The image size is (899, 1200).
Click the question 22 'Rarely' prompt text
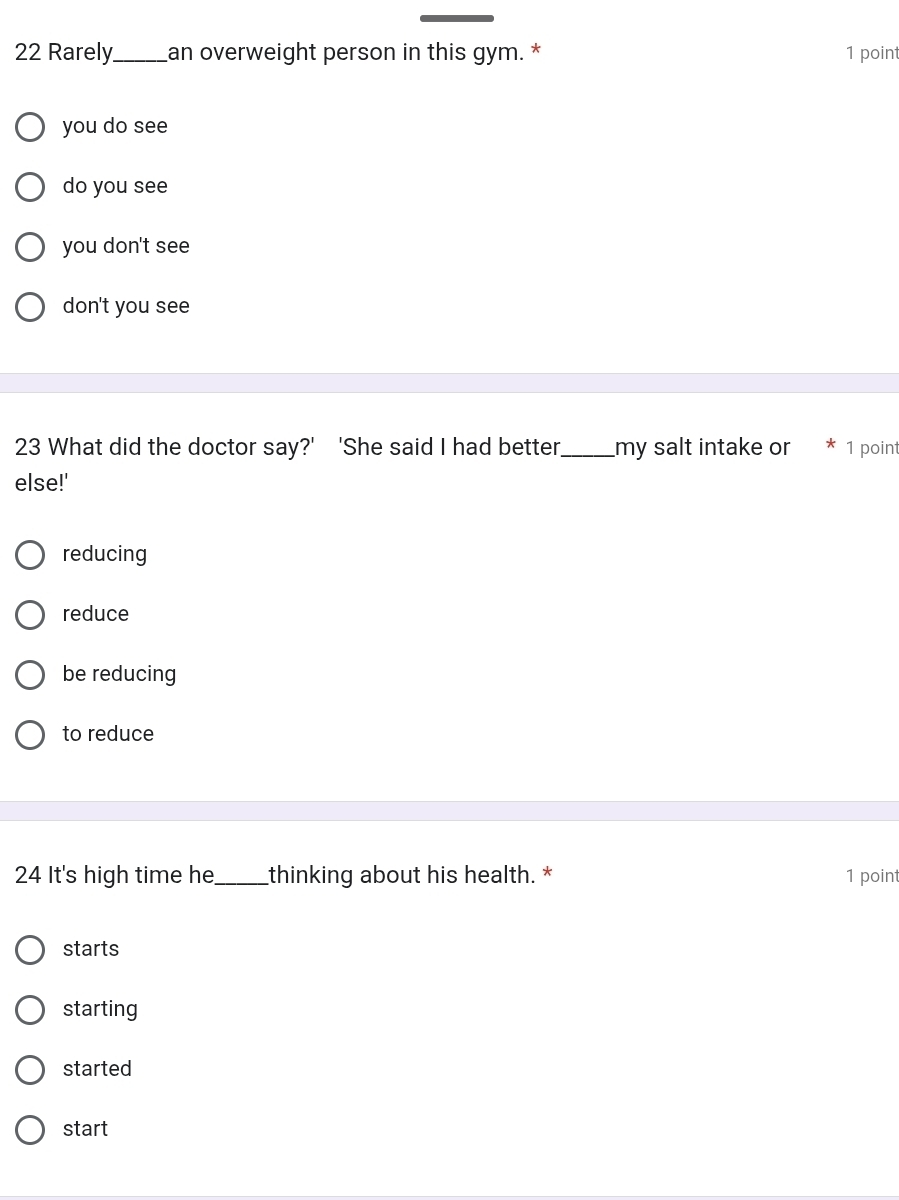pyautogui.click(x=270, y=53)
